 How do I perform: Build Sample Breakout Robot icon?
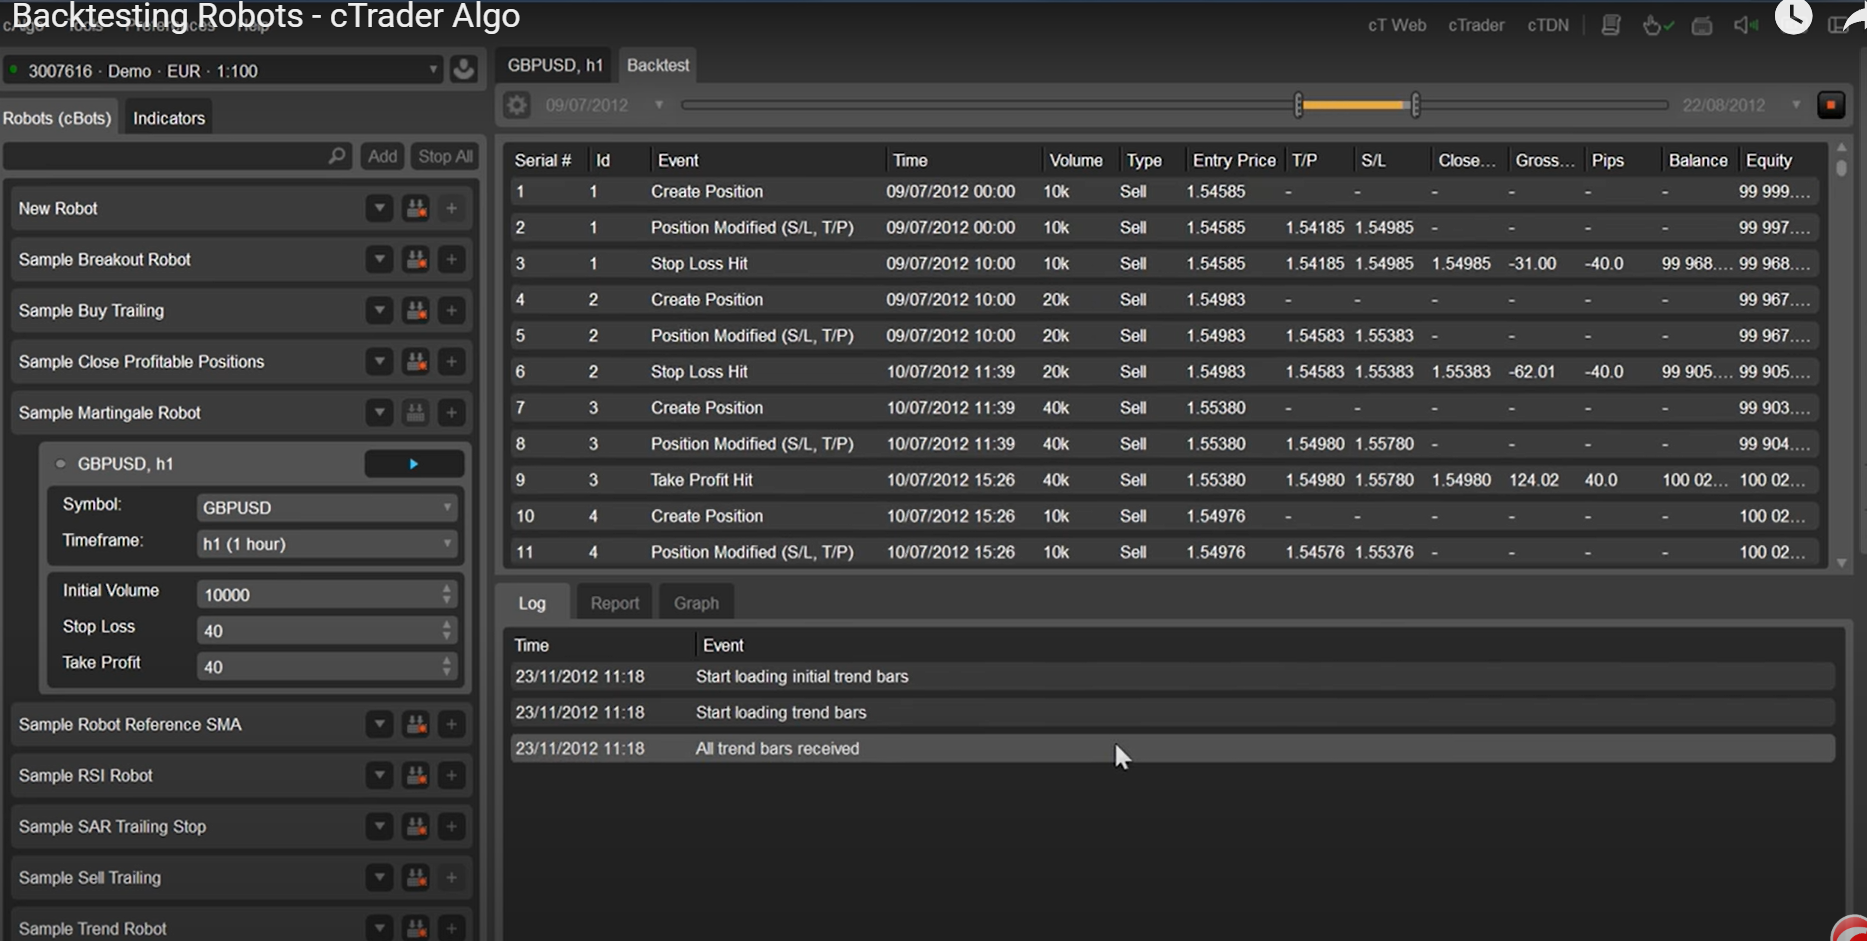[416, 259]
